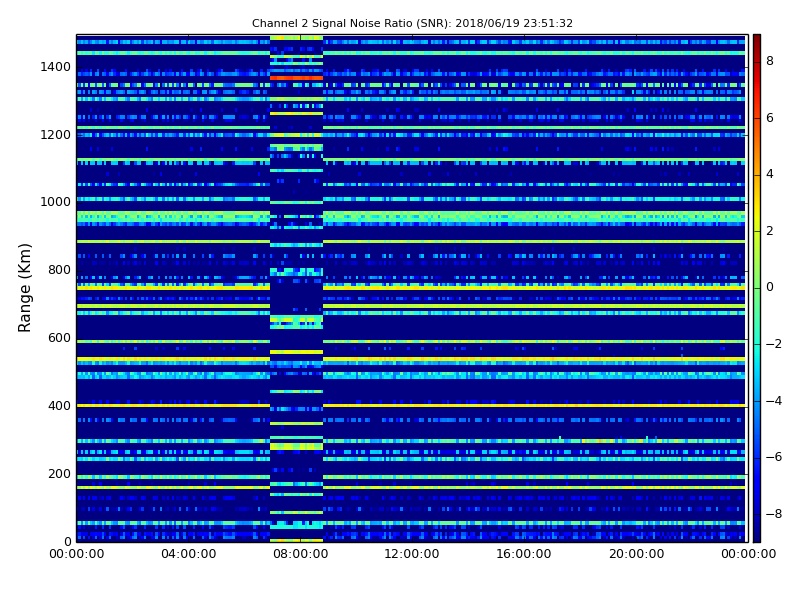Select y-axis tick label 1000
Screen dimensions: 800x600
(x=56, y=202)
